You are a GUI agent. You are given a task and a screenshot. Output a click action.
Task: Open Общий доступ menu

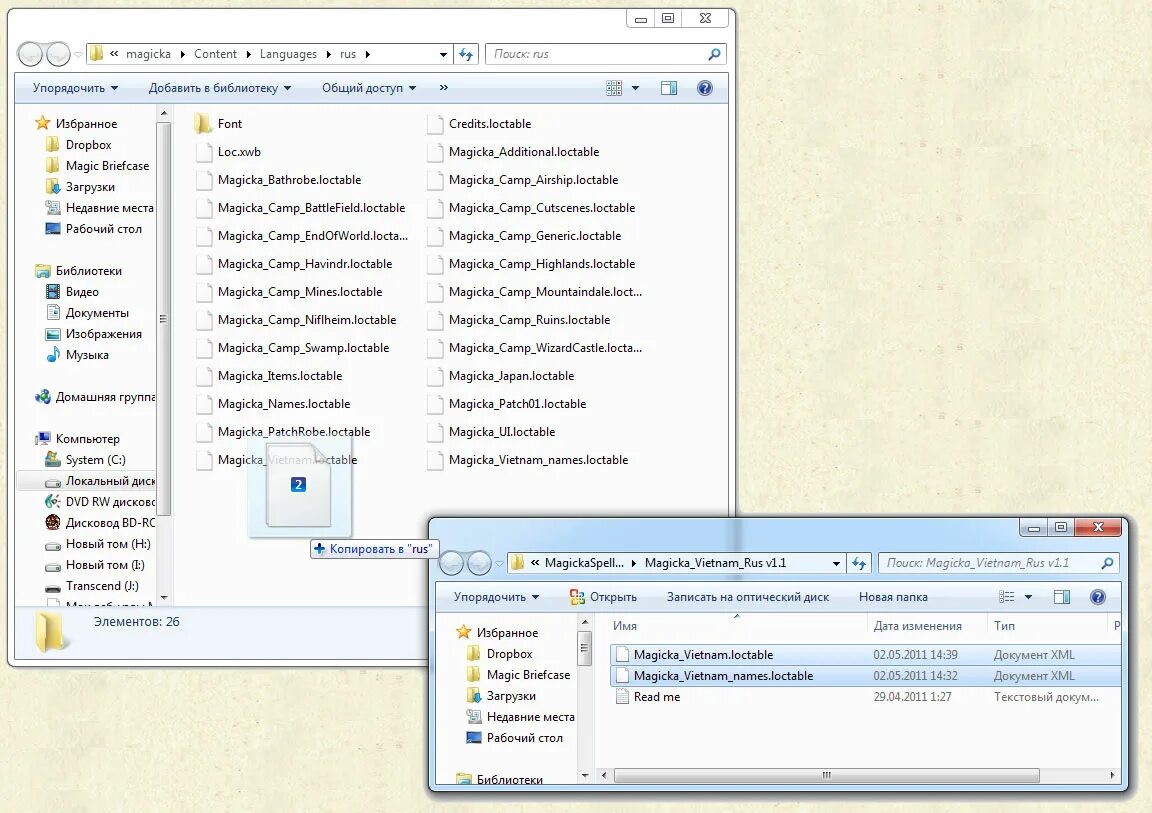point(369,88)
